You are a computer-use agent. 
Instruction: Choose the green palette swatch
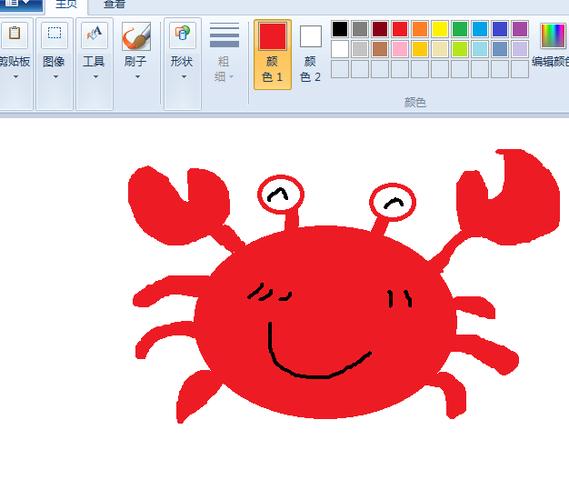(x=460, y=29)
